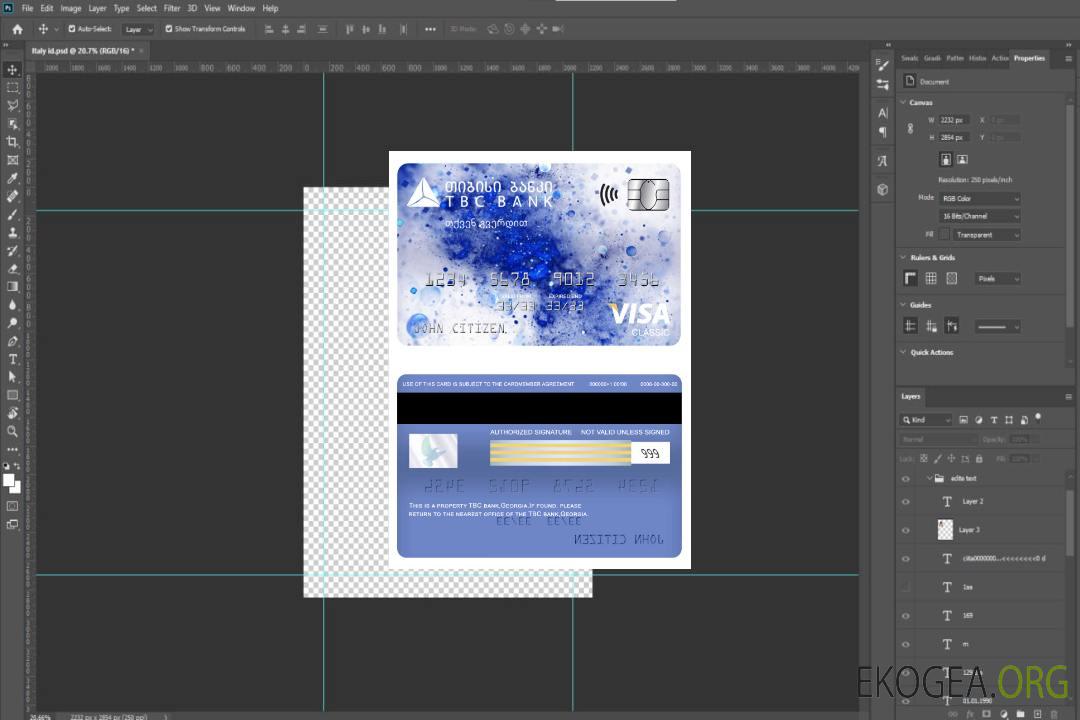Select the Eyedropper tool
This screenshot has width=1080, height=720.
tap(12, 178)
